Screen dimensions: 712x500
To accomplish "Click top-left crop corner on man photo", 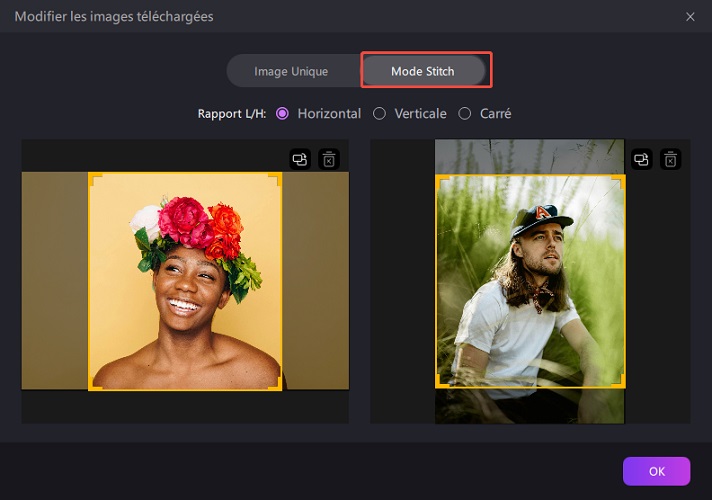I will pos(442,182).
